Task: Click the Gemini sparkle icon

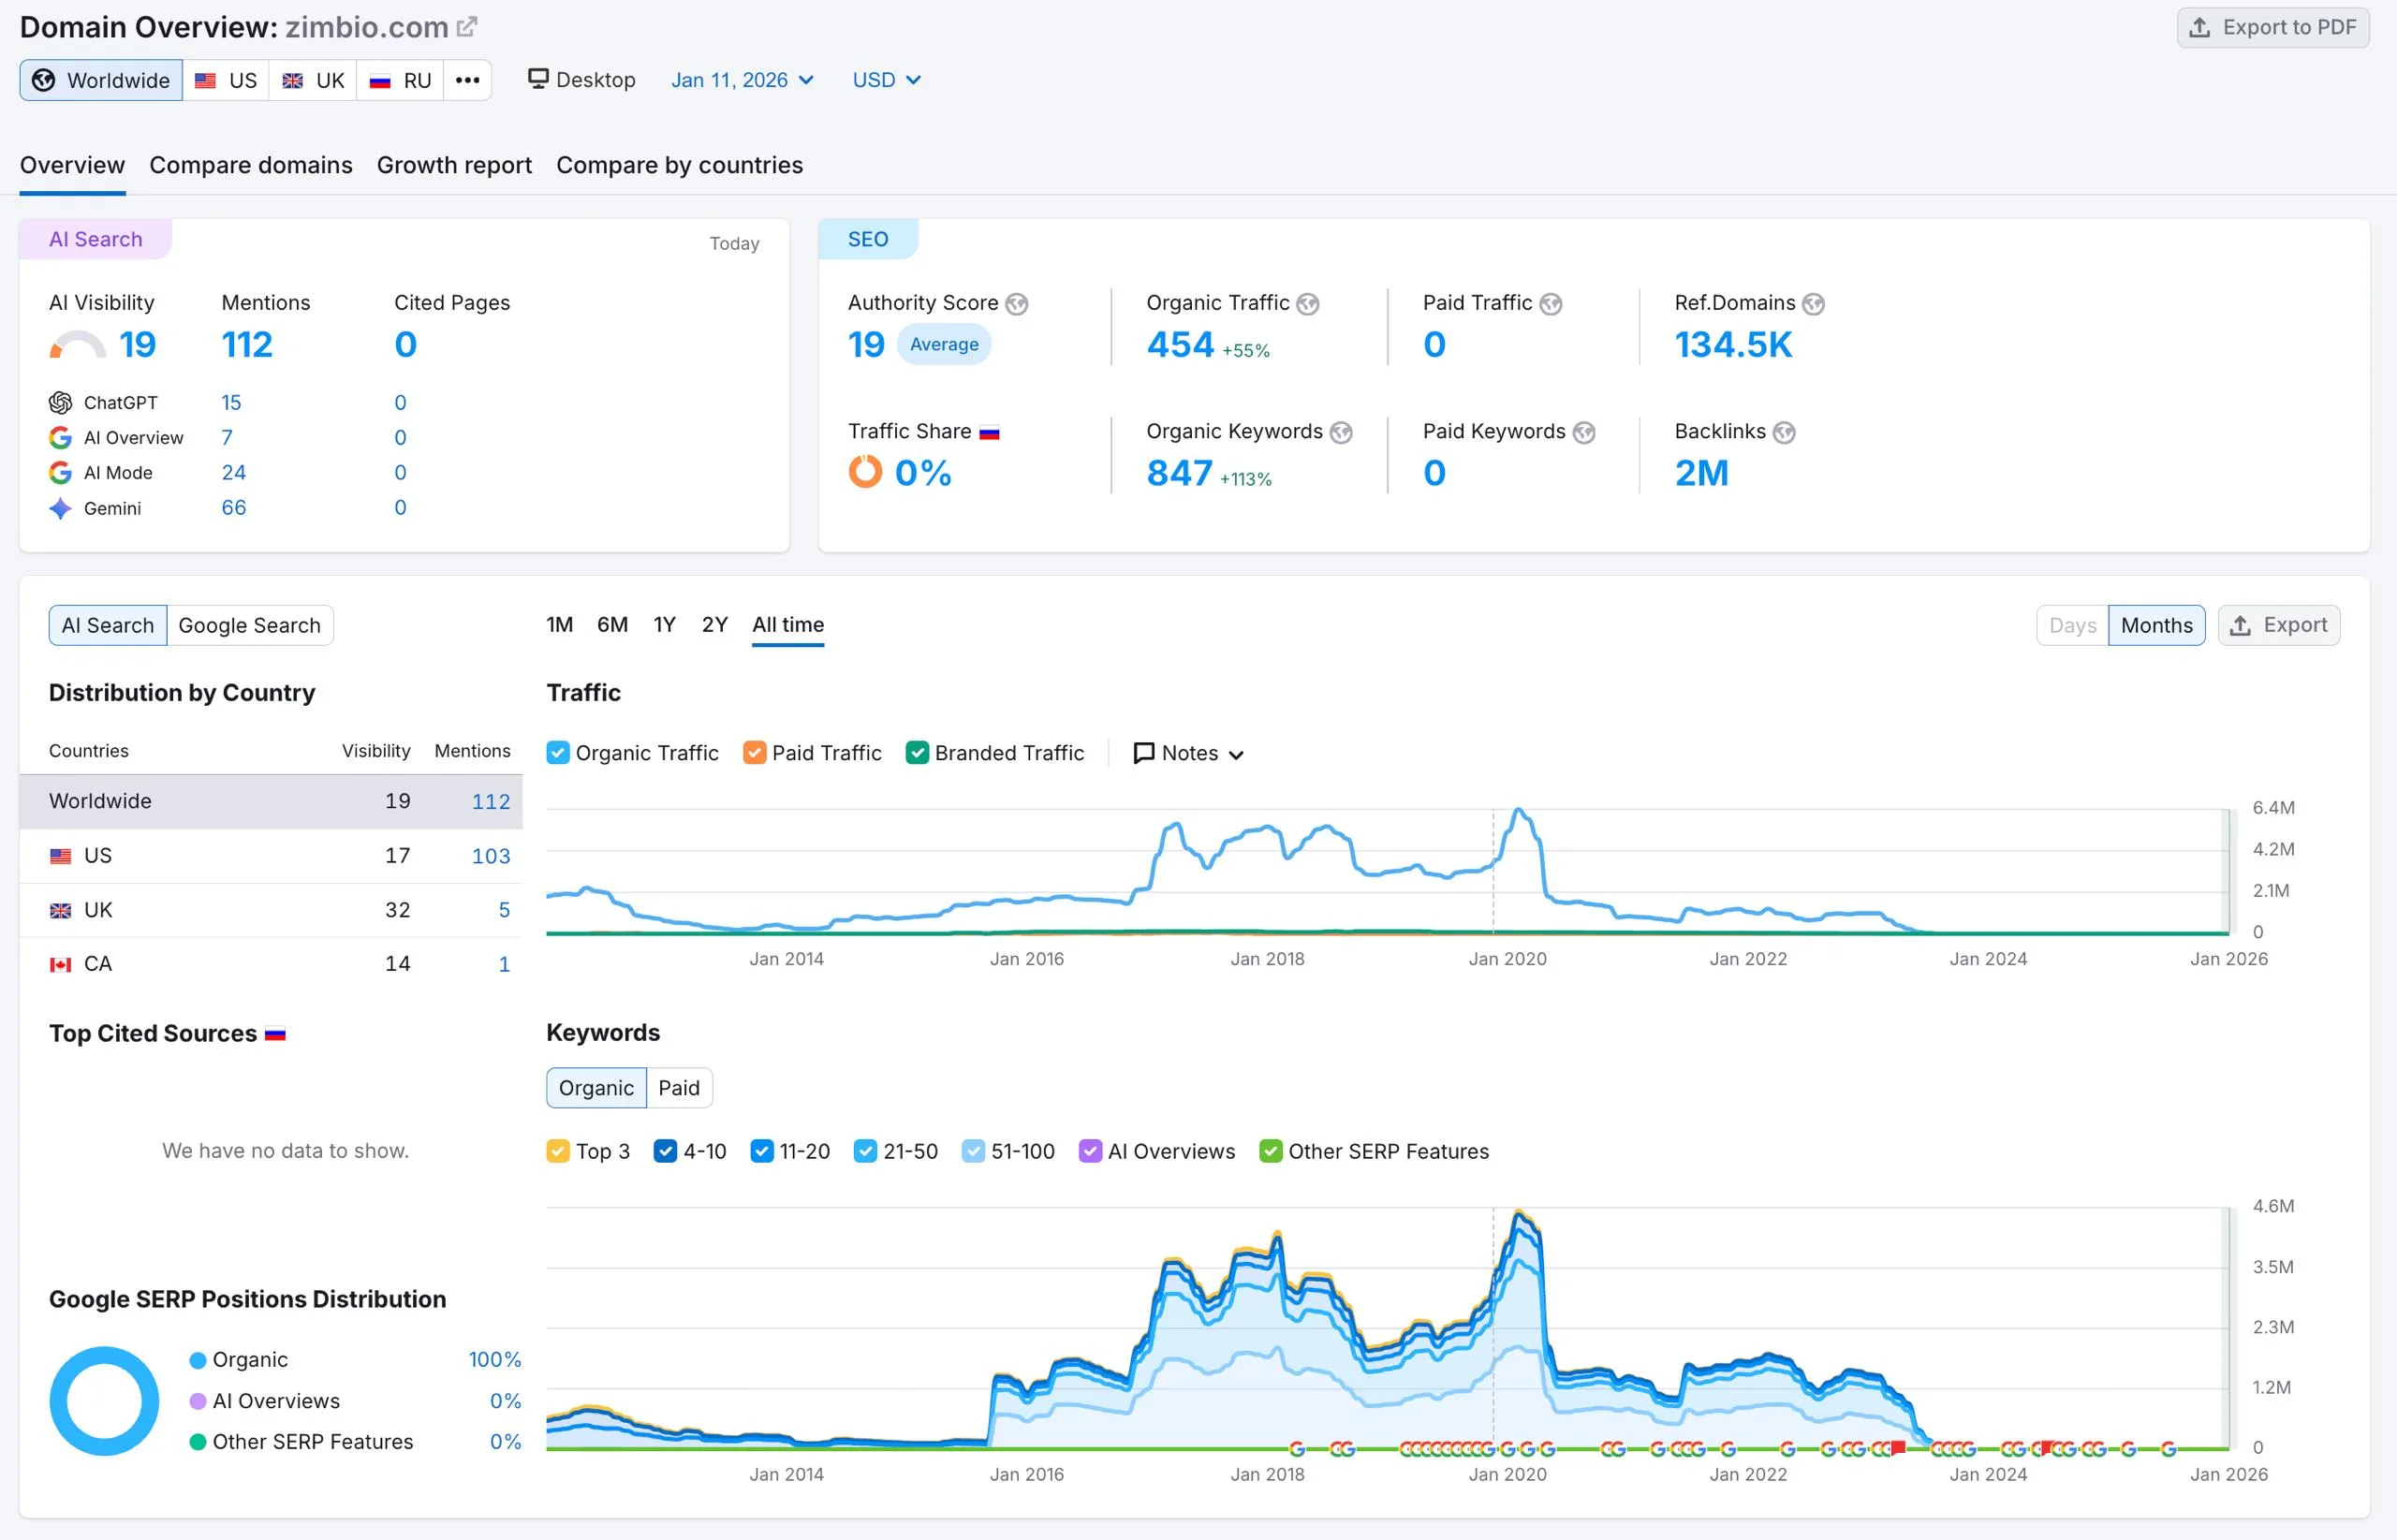Action: (x=60, y=508)
